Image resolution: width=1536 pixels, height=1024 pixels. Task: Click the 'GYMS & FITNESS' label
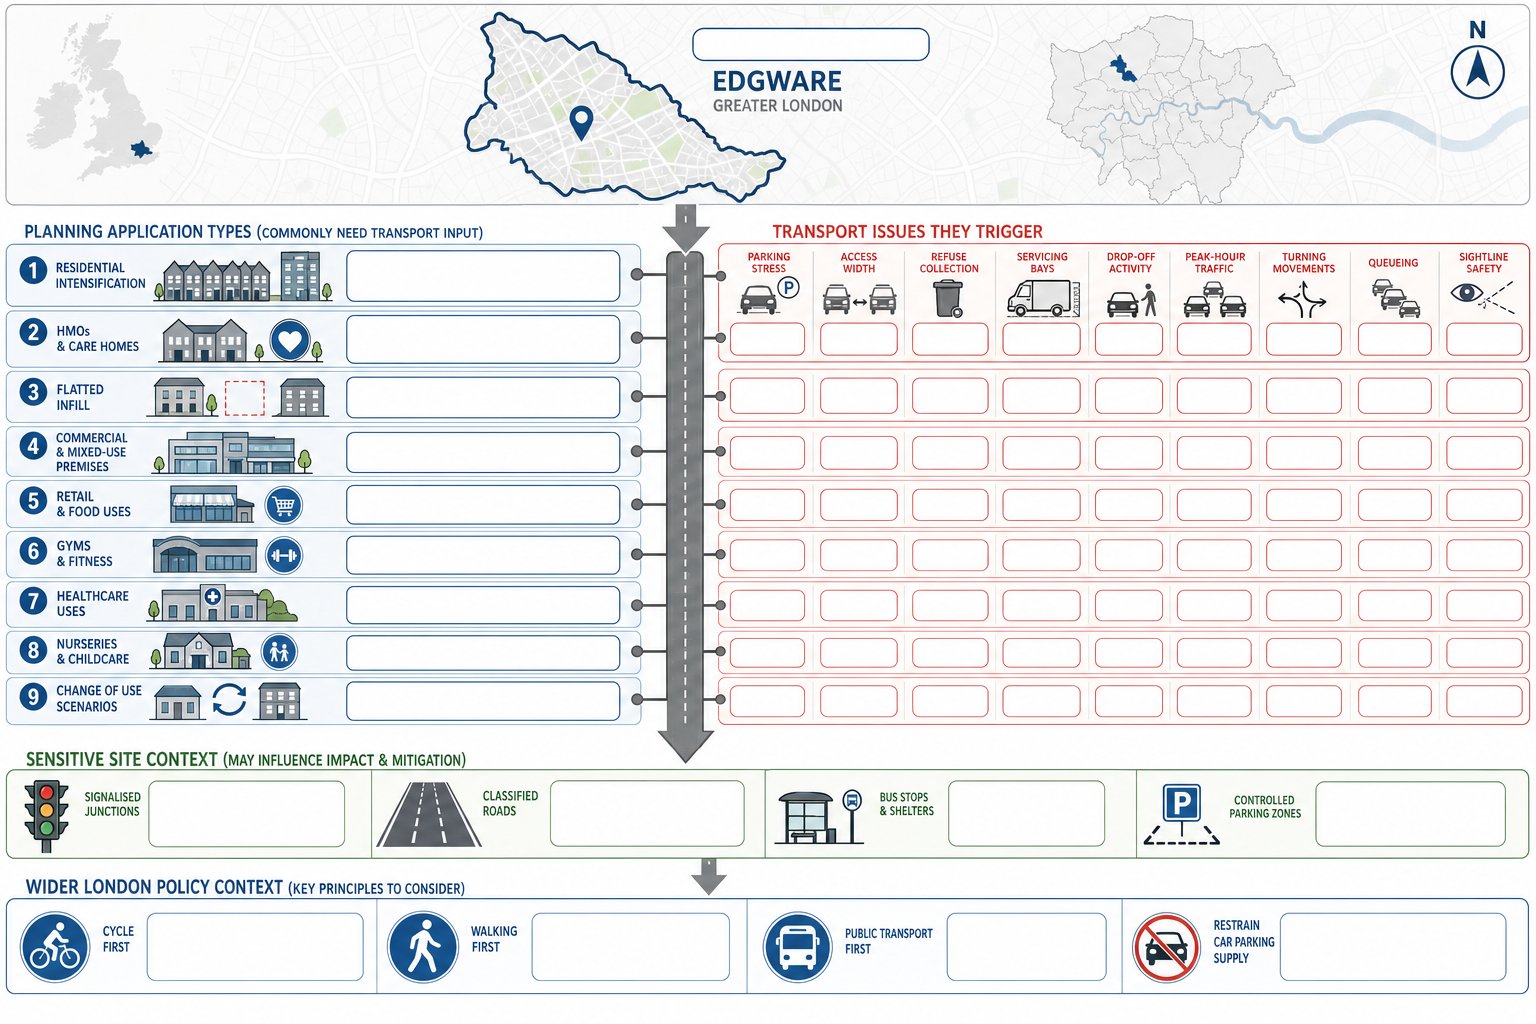pyautogui.click(x=84, y=554)
